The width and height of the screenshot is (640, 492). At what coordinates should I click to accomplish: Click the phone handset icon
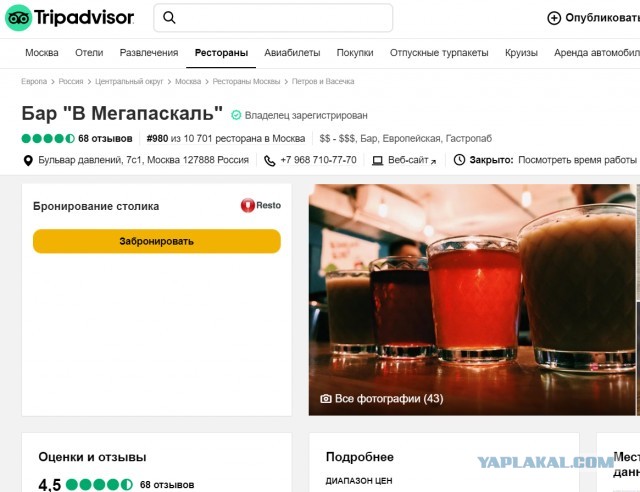point(269,160)
